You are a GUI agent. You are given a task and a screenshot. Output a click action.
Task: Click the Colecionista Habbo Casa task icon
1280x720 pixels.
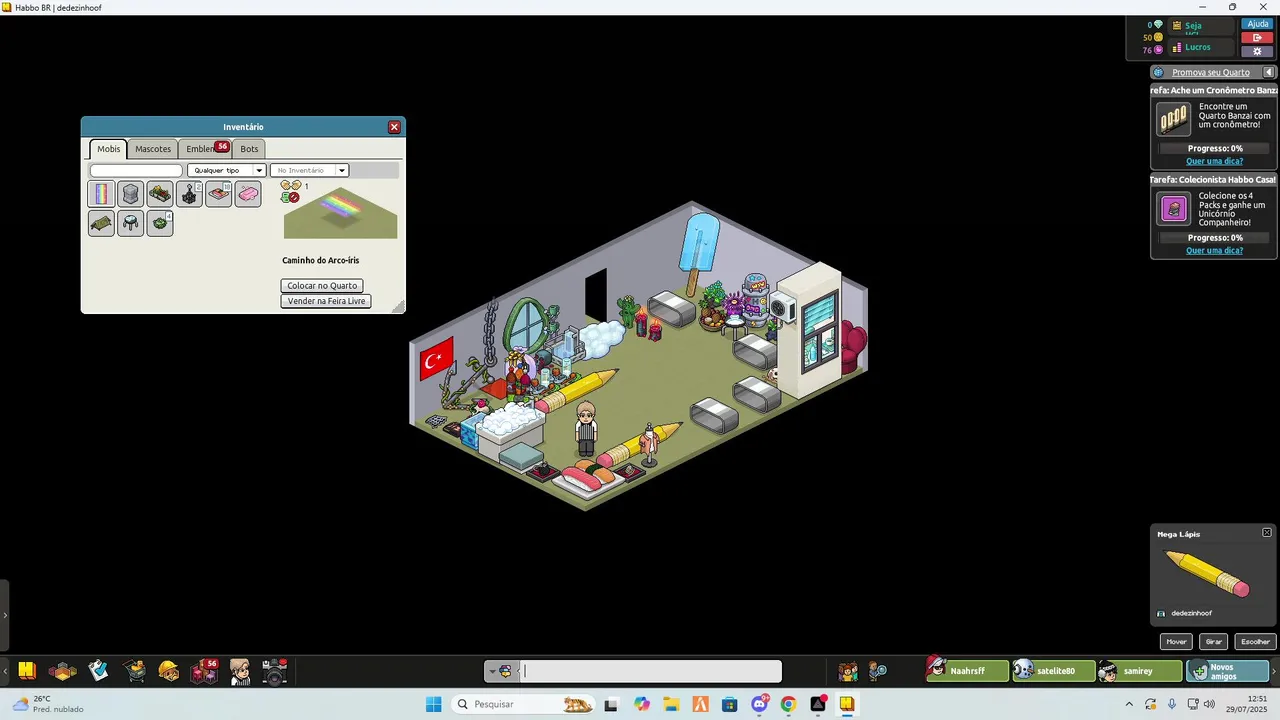pyautogui.click(x=1173, y=209)
